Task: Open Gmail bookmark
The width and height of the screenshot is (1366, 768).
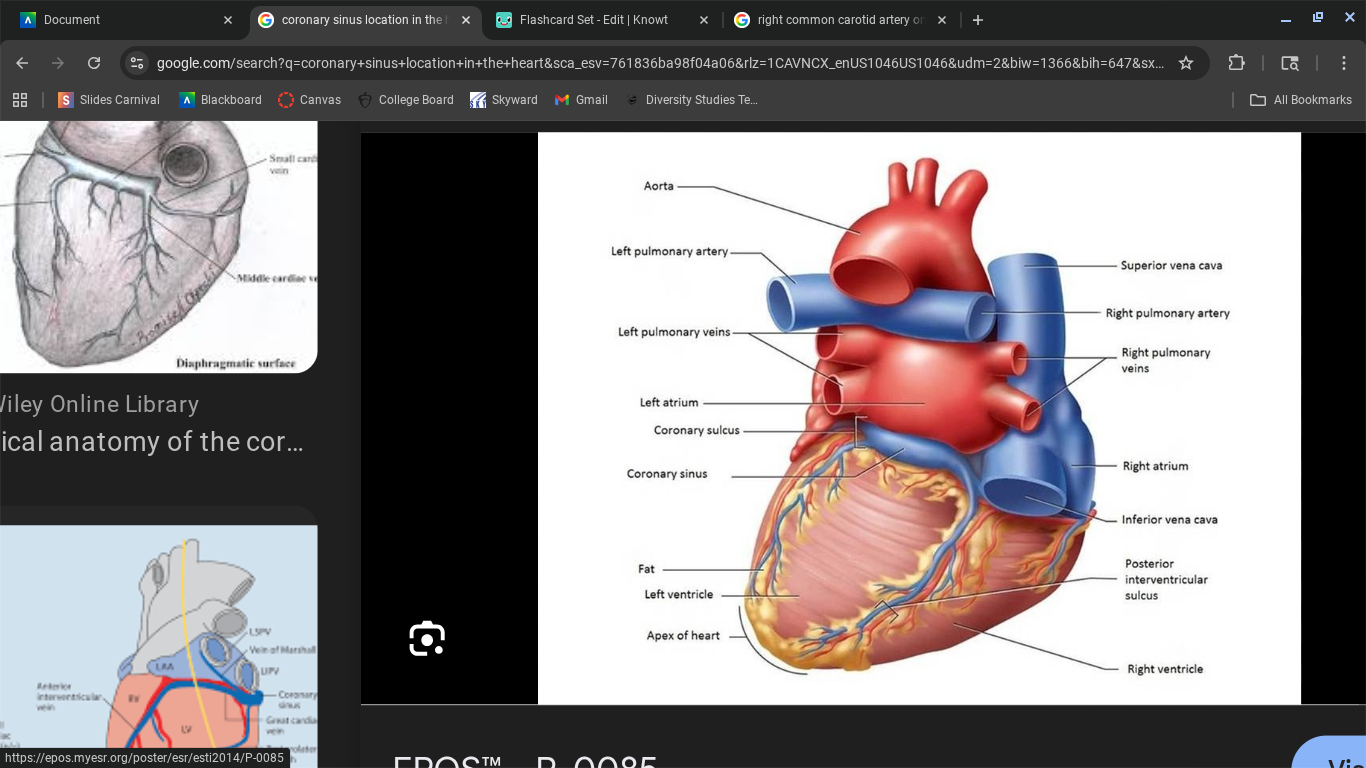Action: click(x=581, y=100)
